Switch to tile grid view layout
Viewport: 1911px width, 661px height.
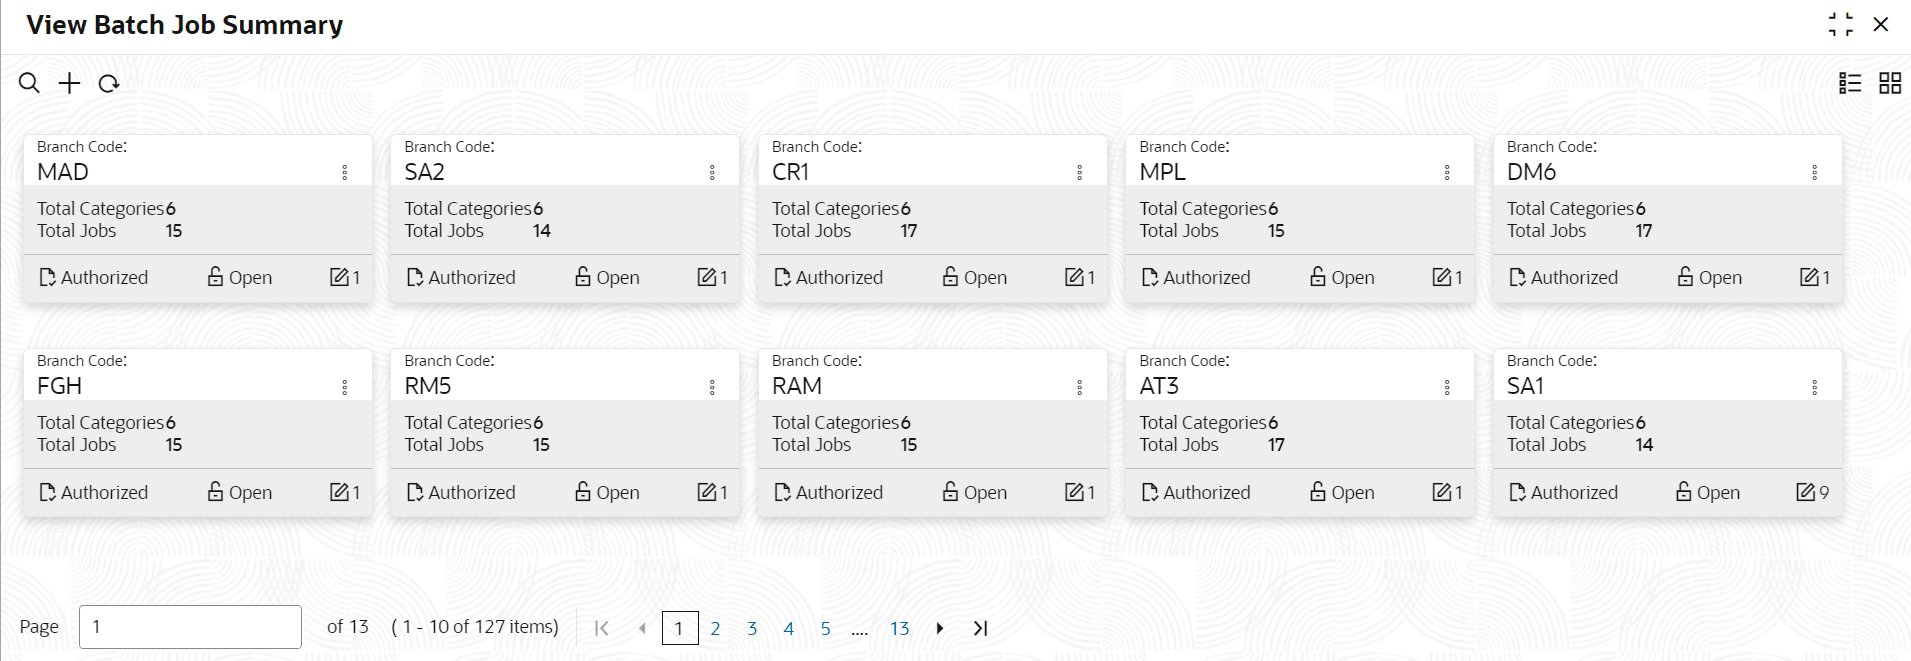click(x=1890, y=83)
